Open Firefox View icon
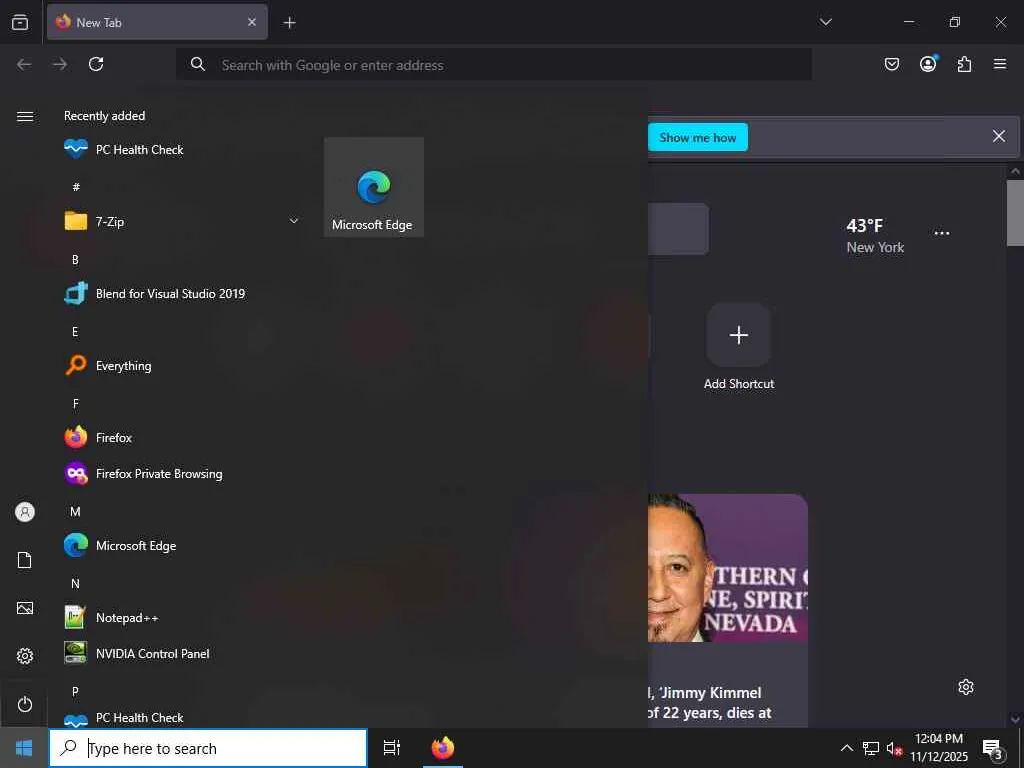Viewport: 1024px width, 768px height. tap(20, 22)
